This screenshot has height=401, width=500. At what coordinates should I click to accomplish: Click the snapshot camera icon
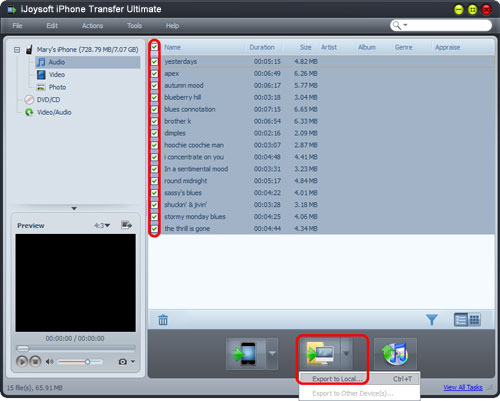pos(123,362)
